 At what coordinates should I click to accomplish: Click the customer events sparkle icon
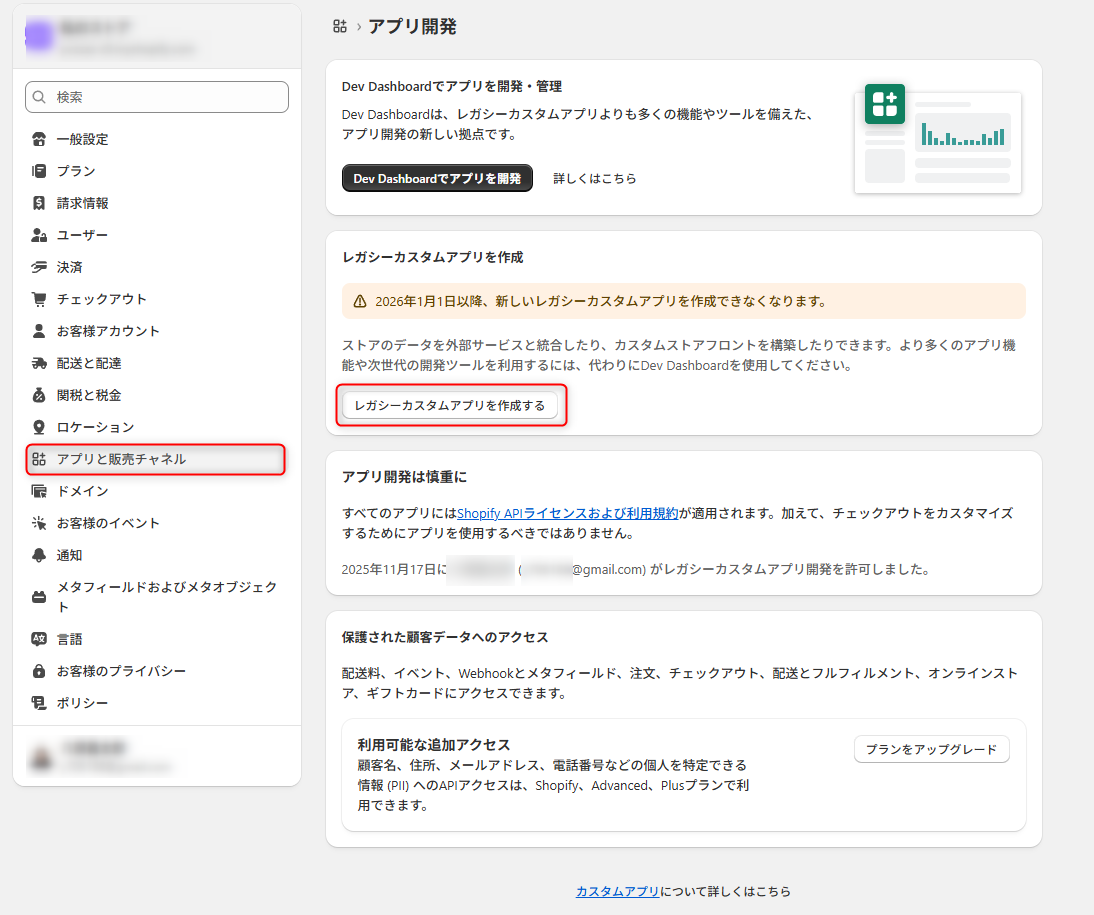tap(39, 523)
